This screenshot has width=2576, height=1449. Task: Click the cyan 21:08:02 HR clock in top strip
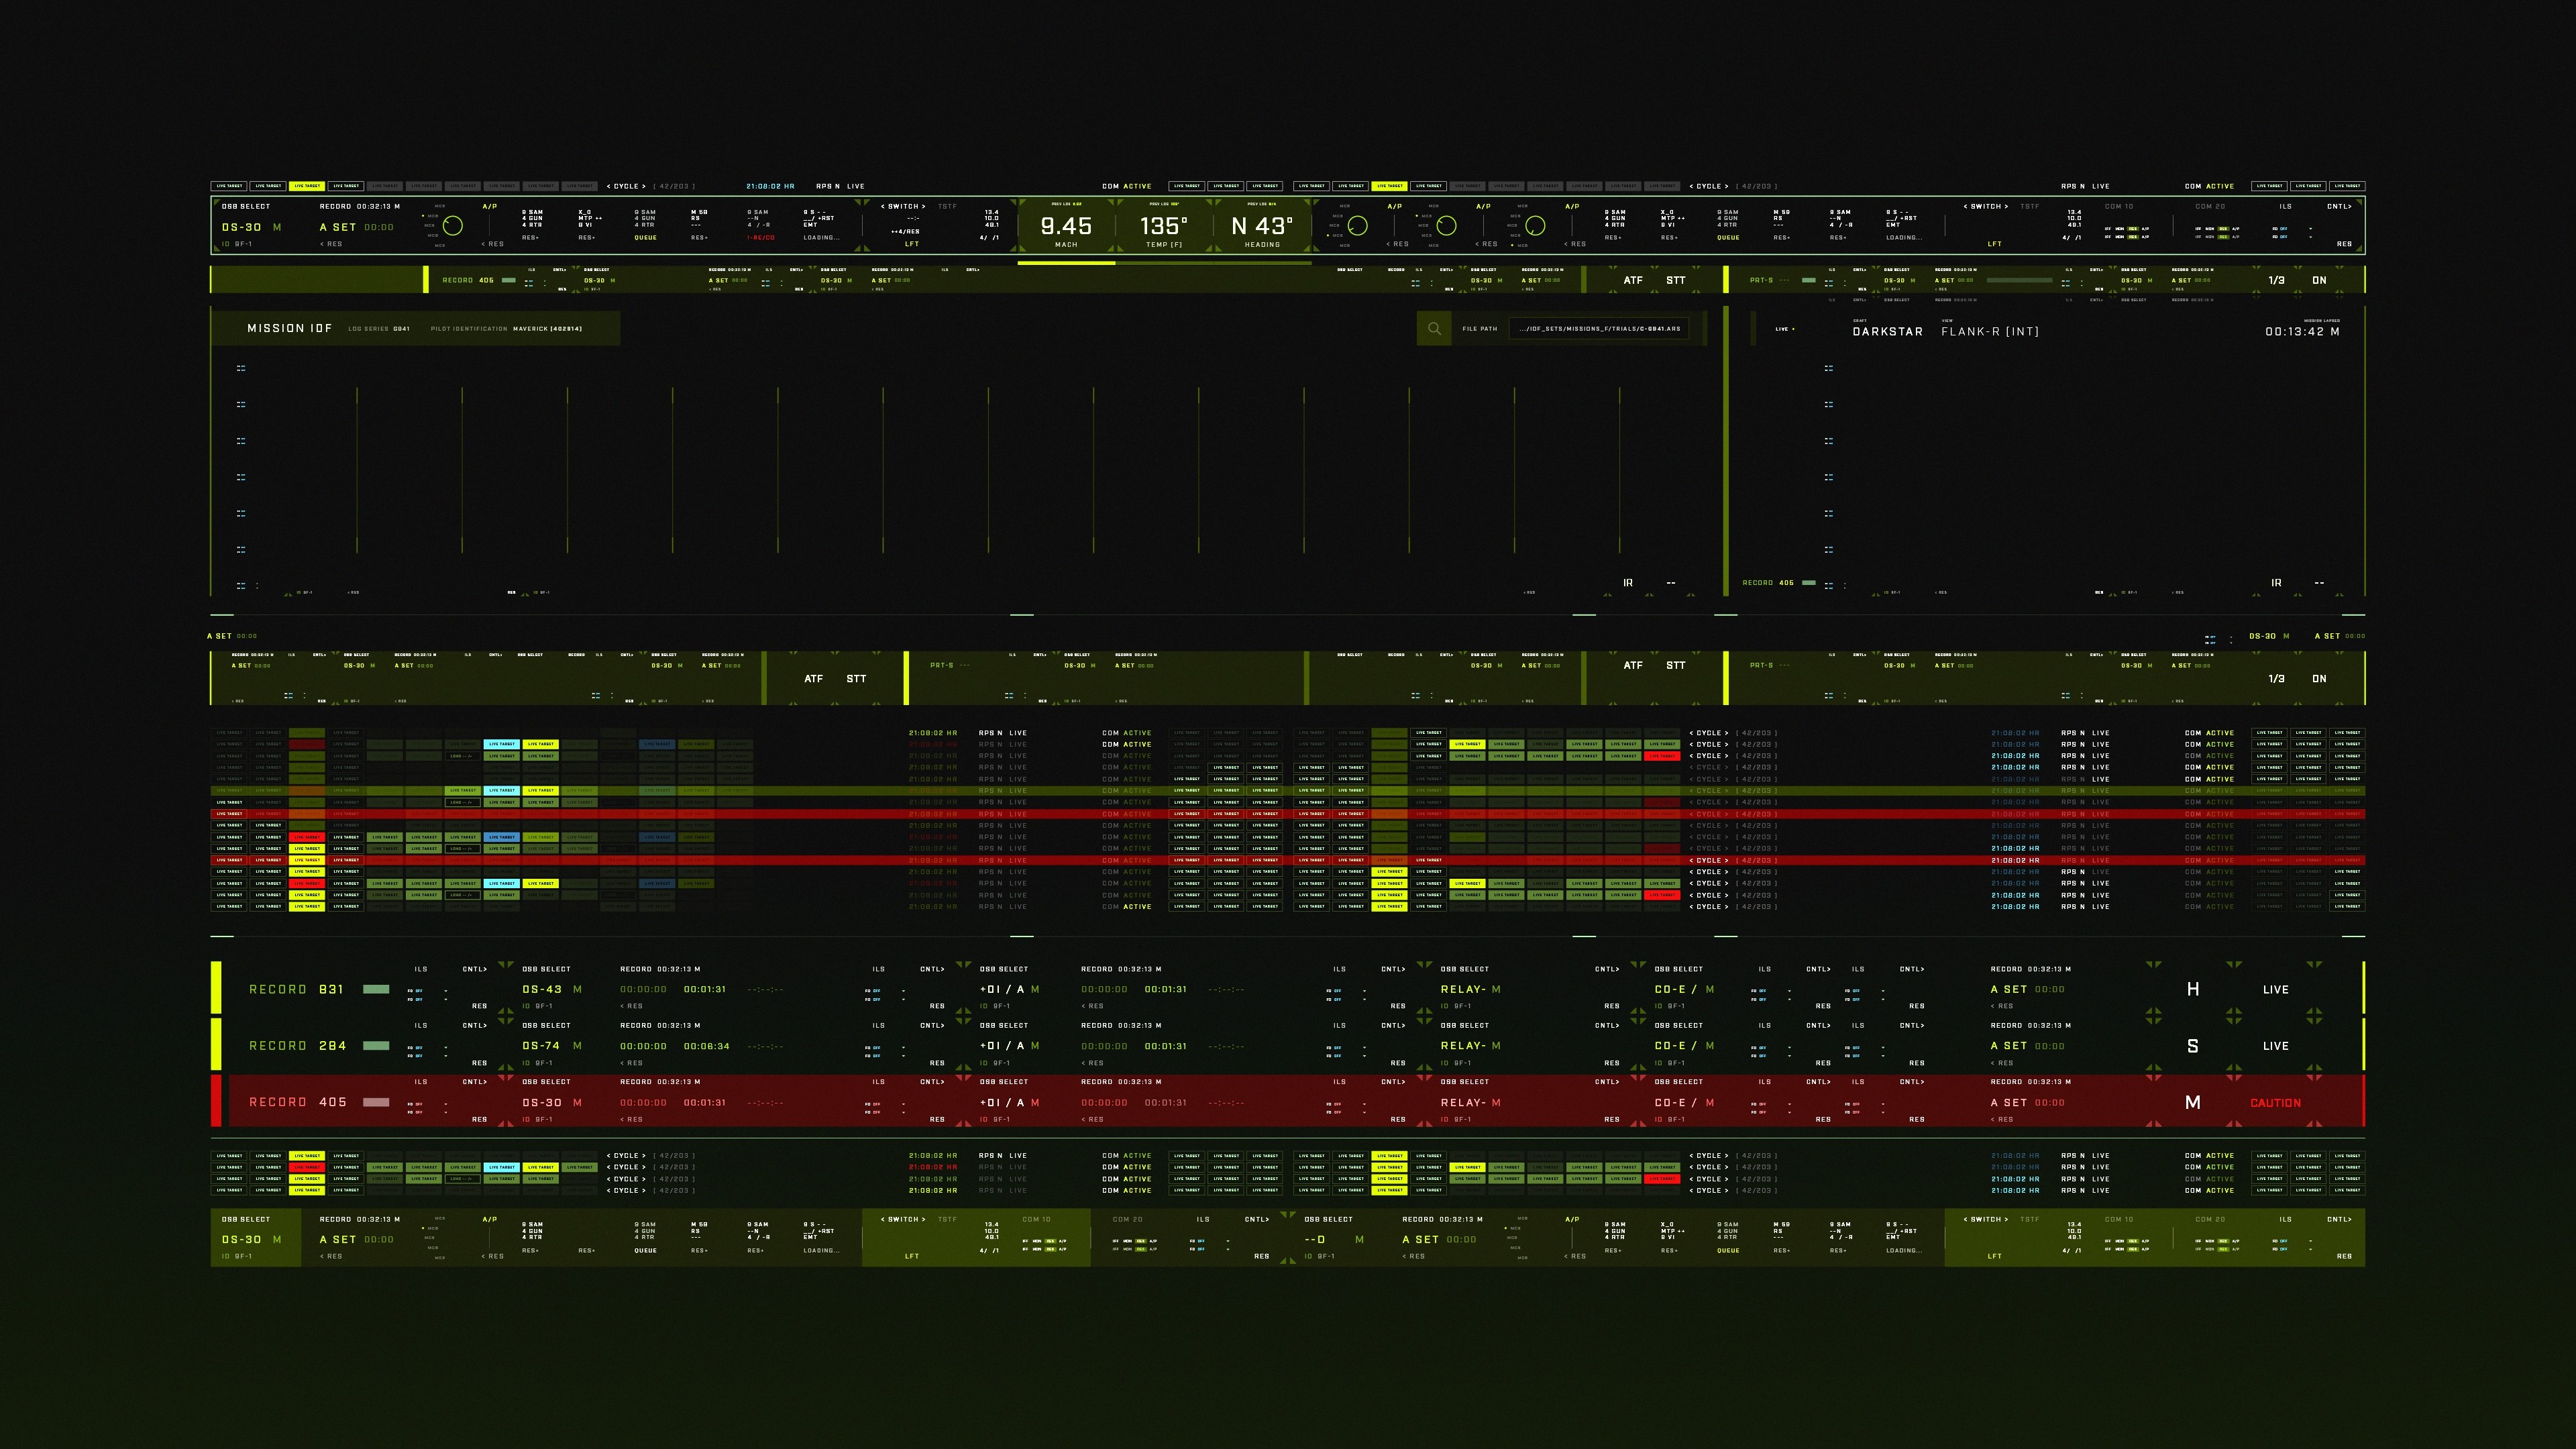tap(770, 186)
